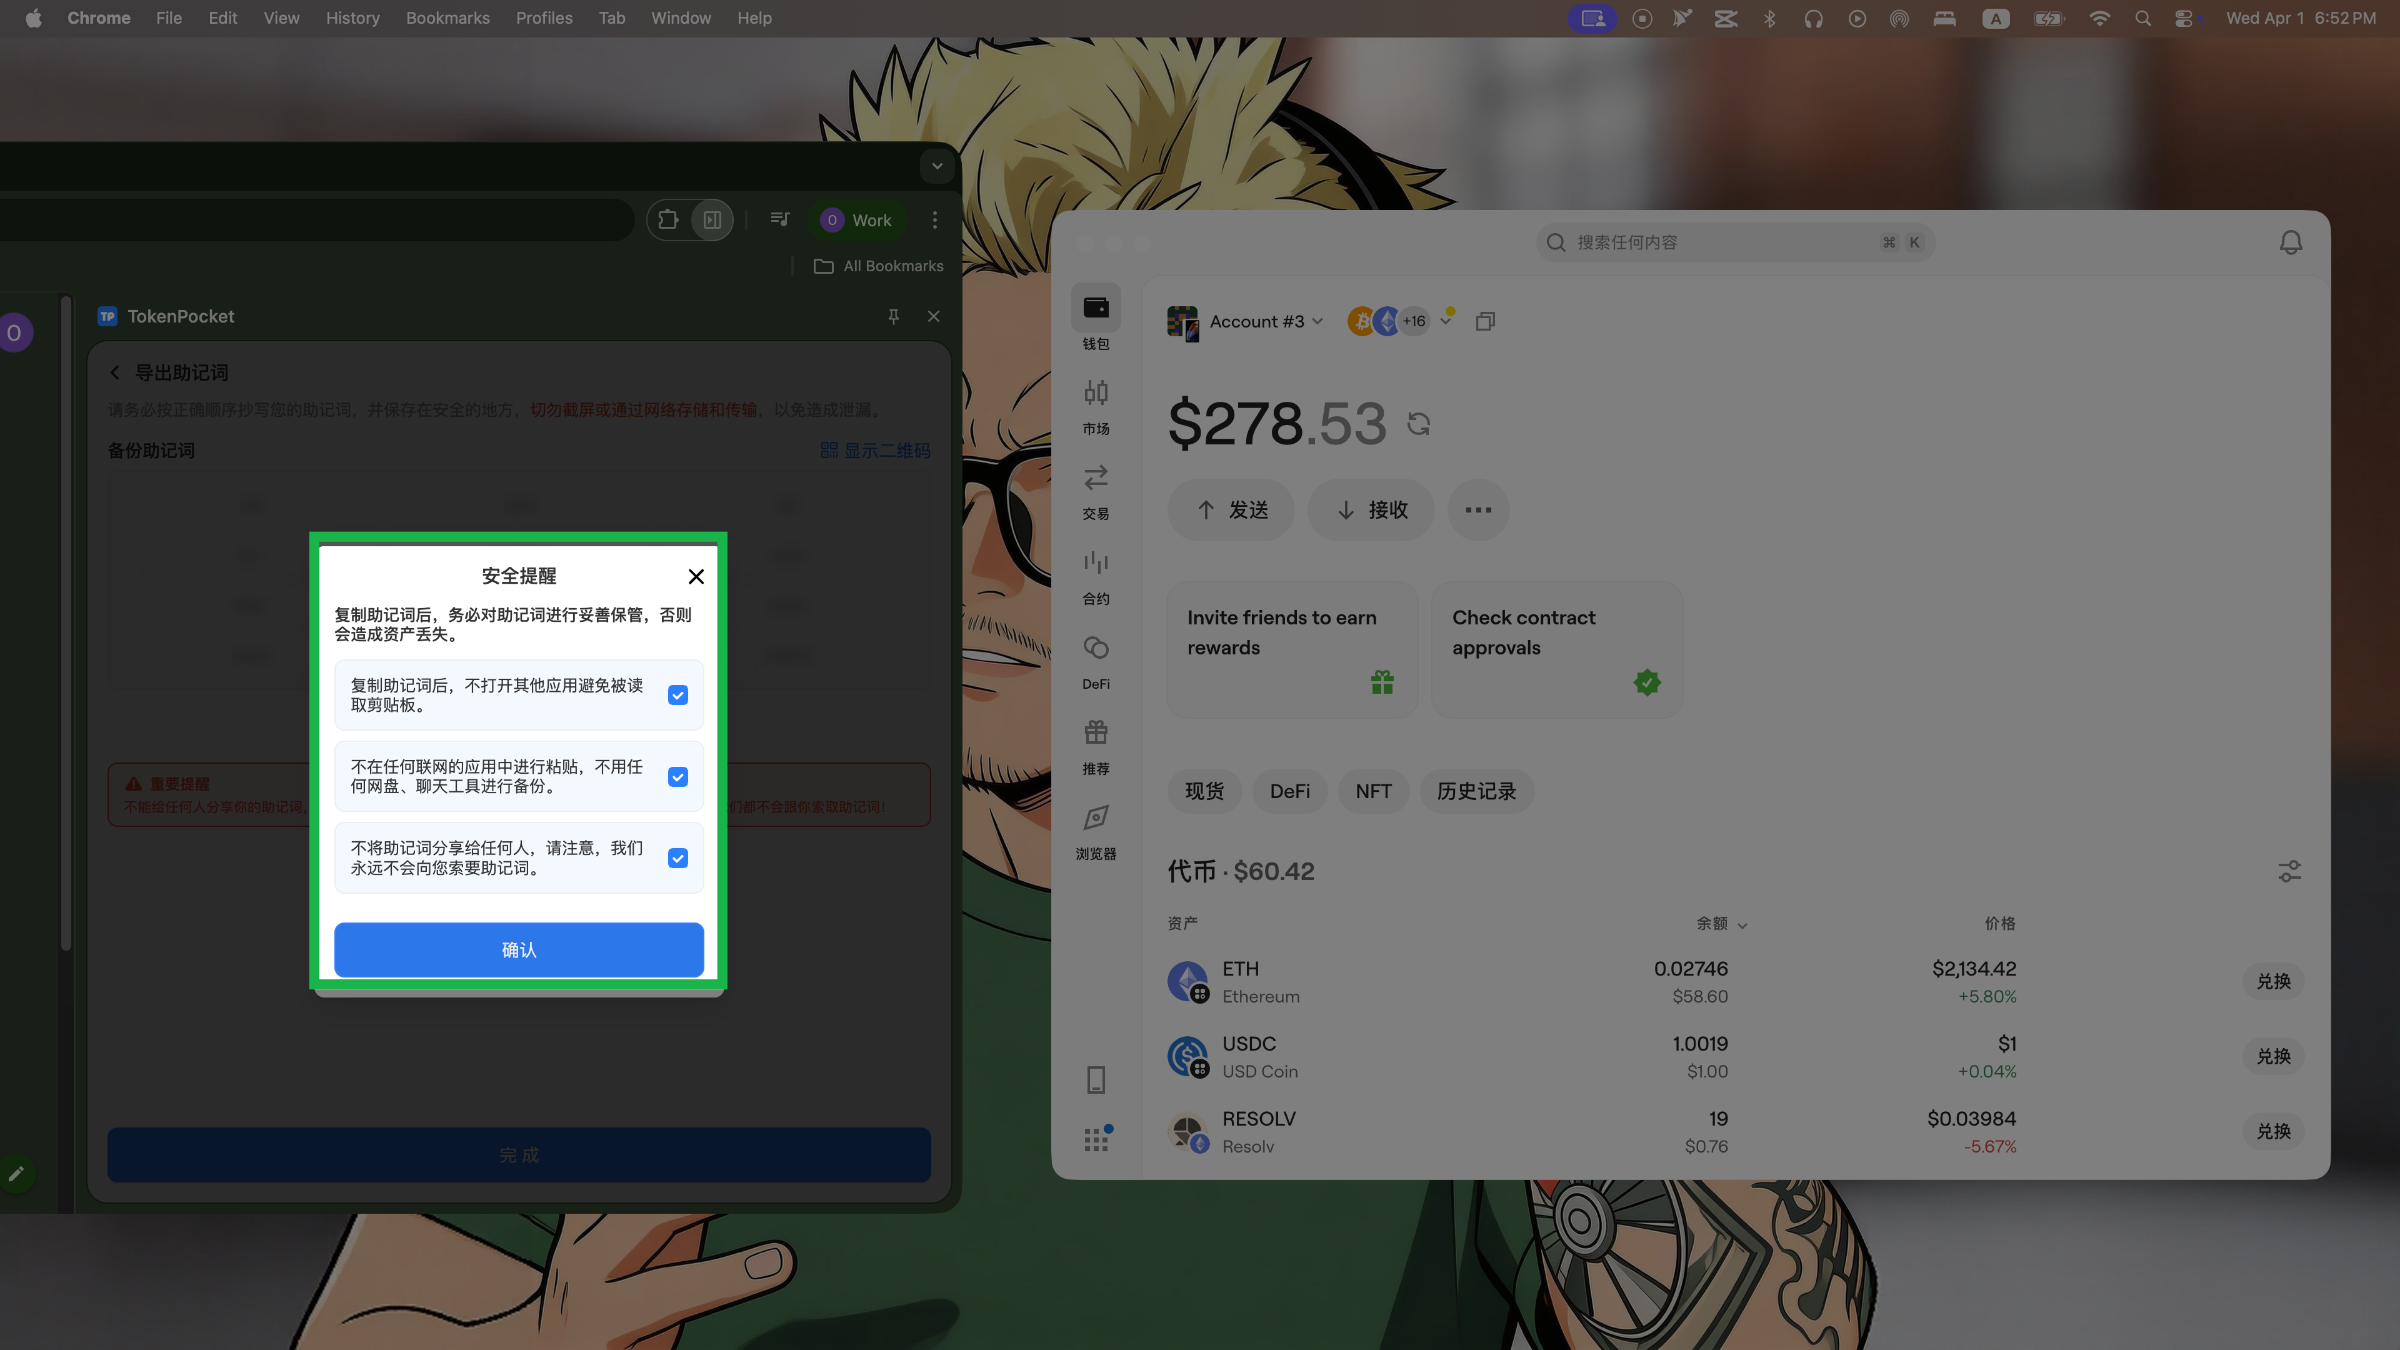Uncheck 复制助记词后，不打开其他应用 checkbox
Image resolution: width=2400 pixels, height=1350 pixels.
click(678, 695)
